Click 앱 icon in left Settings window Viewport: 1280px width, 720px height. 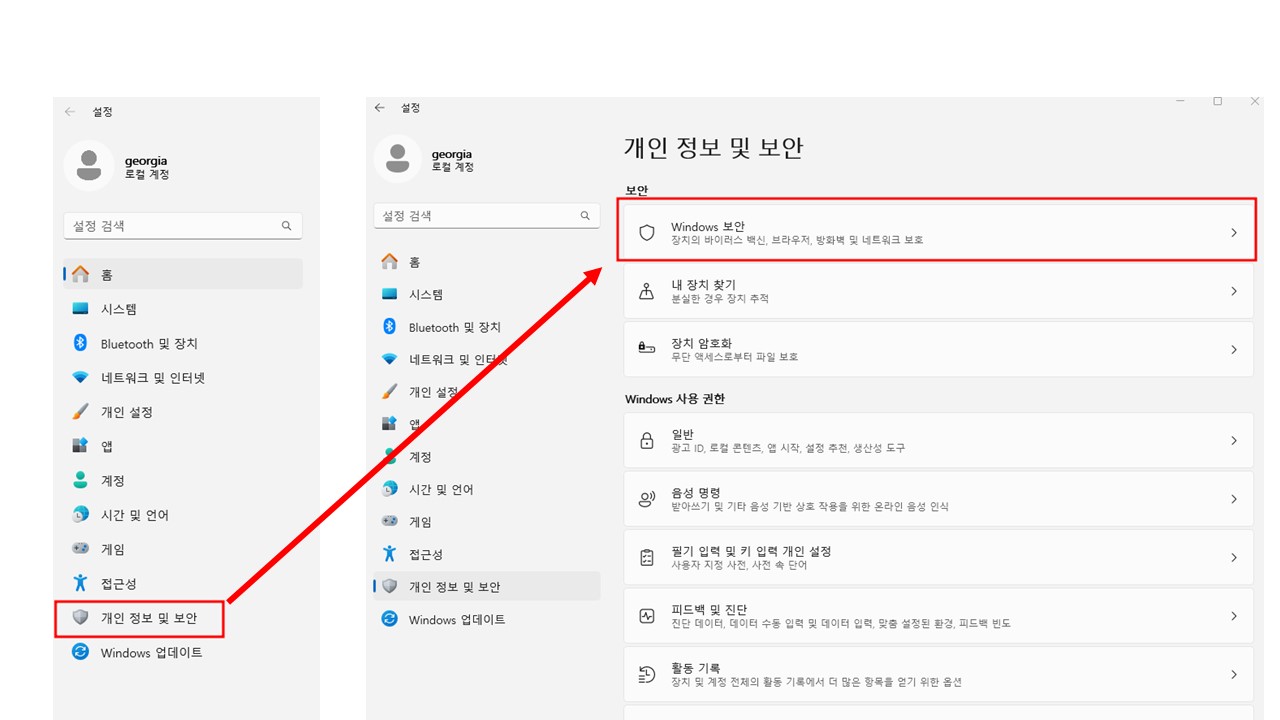point(81,446)
